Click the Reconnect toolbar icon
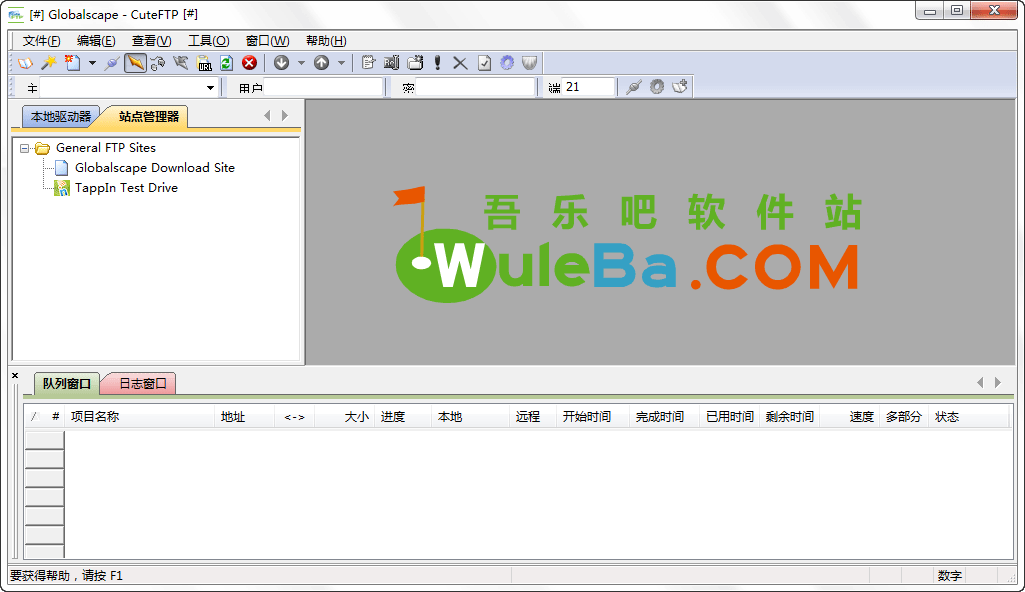Screen dimensions: 1025x592 (158, 63)
